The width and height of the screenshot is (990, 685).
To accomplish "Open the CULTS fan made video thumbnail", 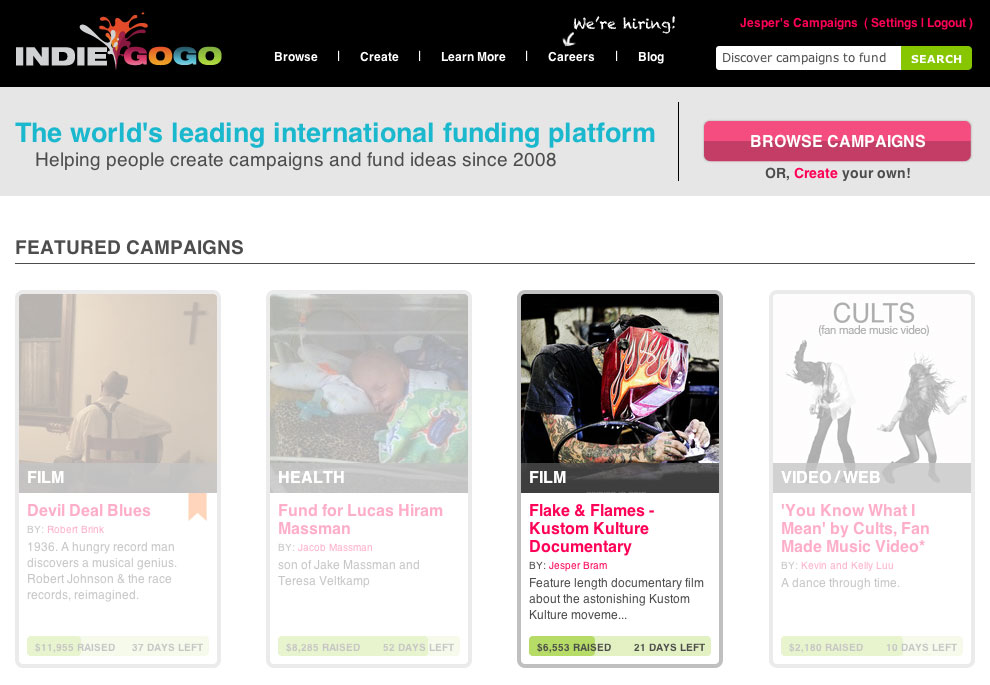I will point(872,393).
